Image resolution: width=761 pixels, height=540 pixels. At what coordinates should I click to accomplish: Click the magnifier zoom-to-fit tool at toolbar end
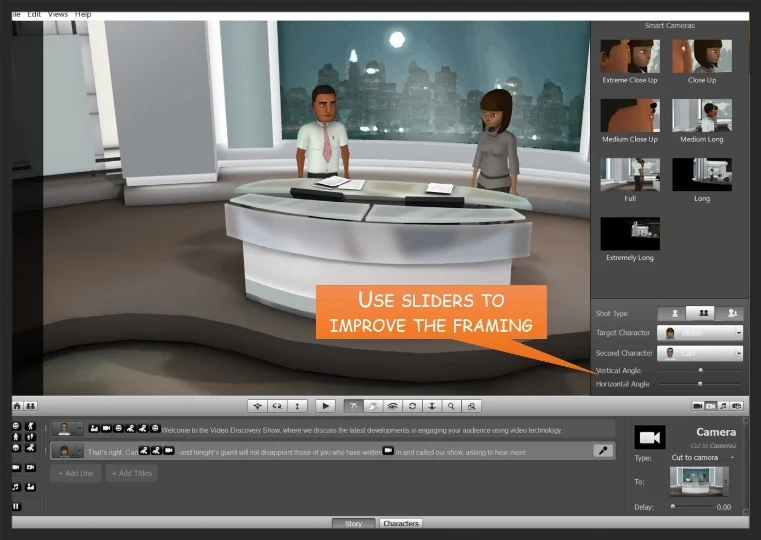471,406
